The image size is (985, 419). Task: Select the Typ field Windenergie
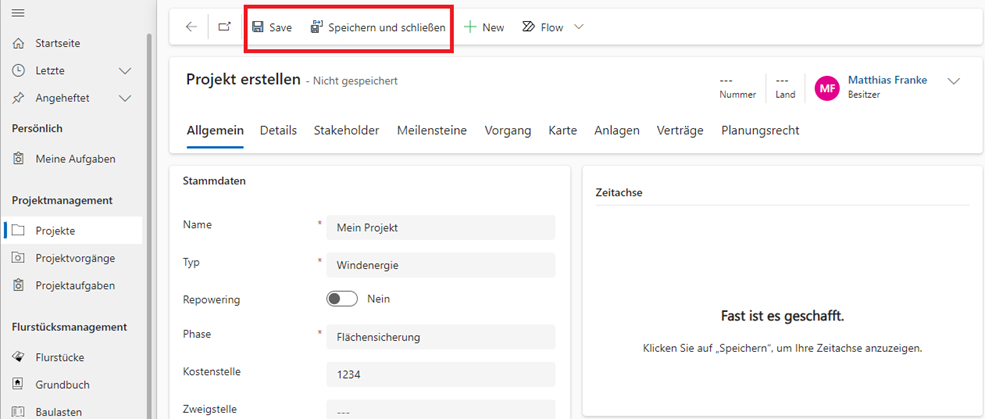(440, 265)
